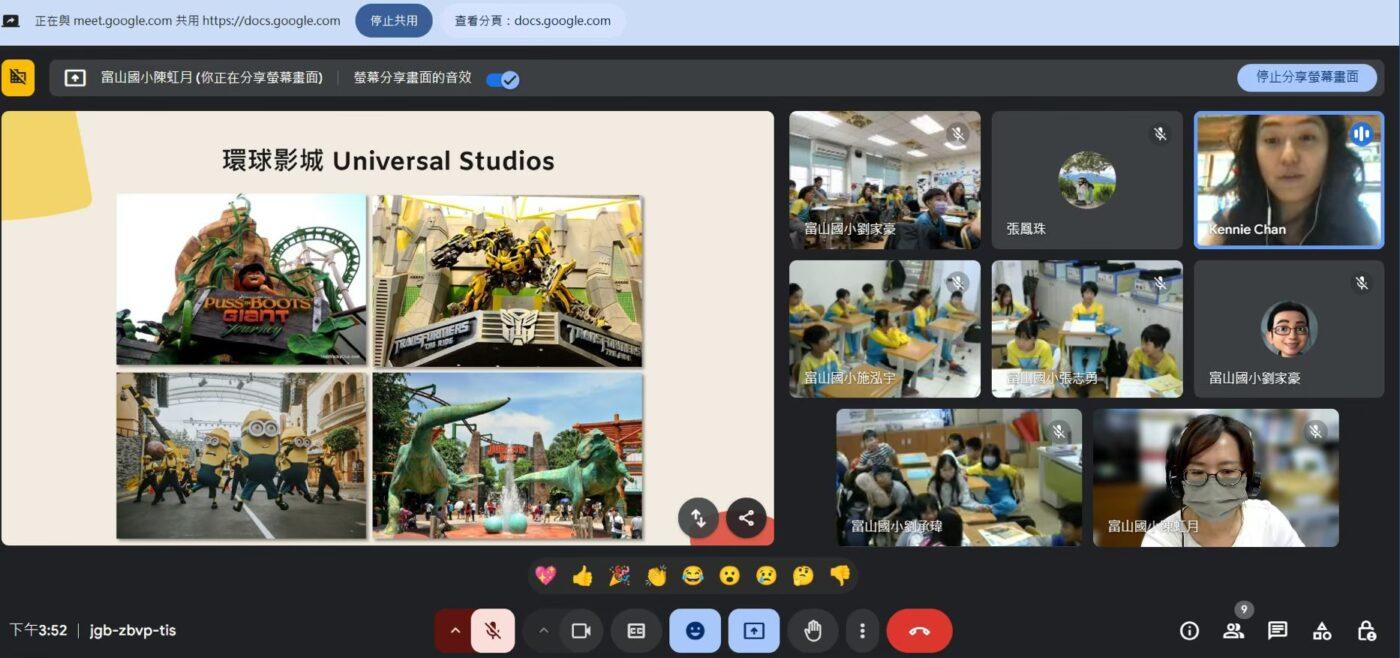1400x658 pixels.
Task: Click the share icon on slide
Action: pyautogui.click(x=746, y=518)
